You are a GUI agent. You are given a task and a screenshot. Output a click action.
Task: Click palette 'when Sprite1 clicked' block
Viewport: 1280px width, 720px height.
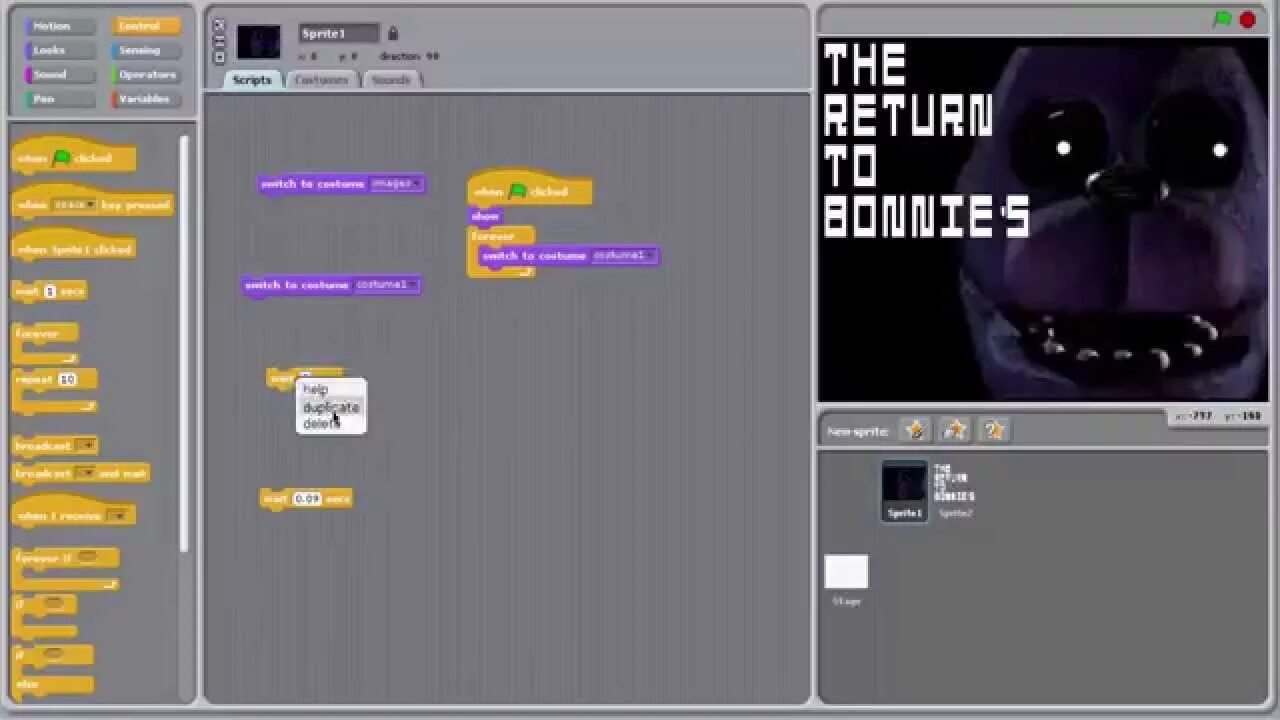coord(73,248)
